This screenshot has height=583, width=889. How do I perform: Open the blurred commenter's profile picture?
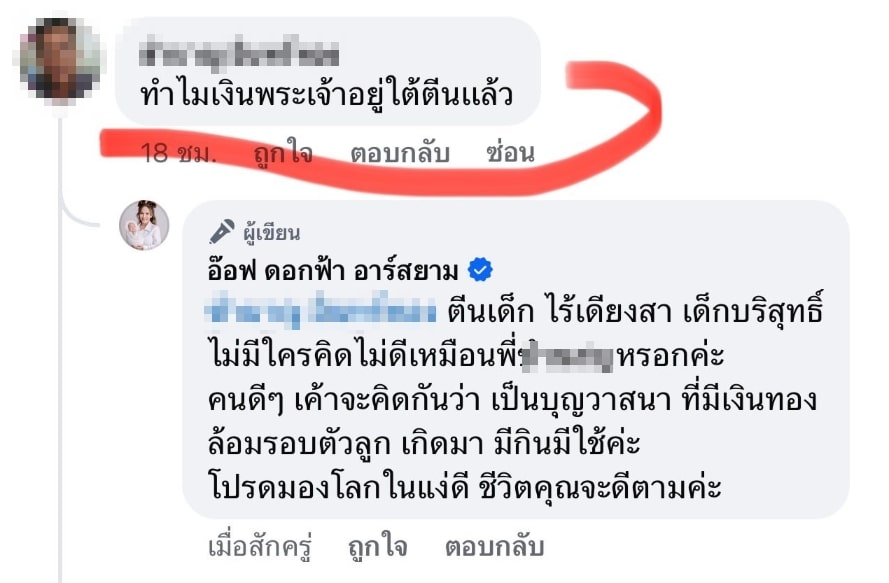(x=61, y=58)
